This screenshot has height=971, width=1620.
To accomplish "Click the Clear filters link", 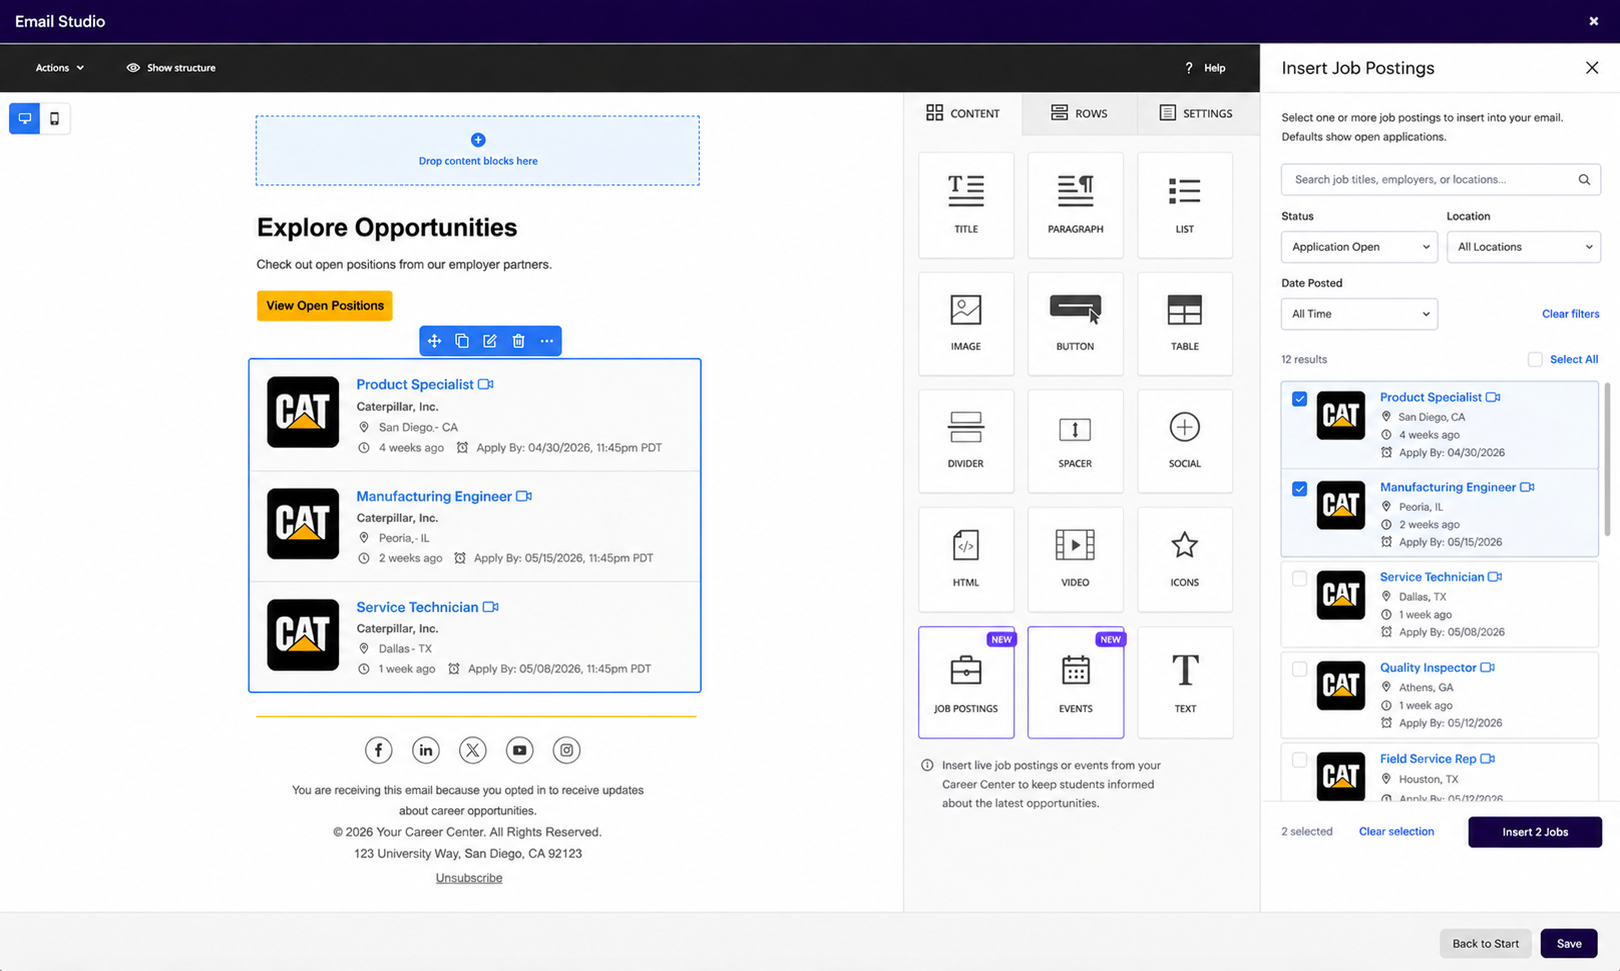I will pyautogui.click(x=1570, y=314).
